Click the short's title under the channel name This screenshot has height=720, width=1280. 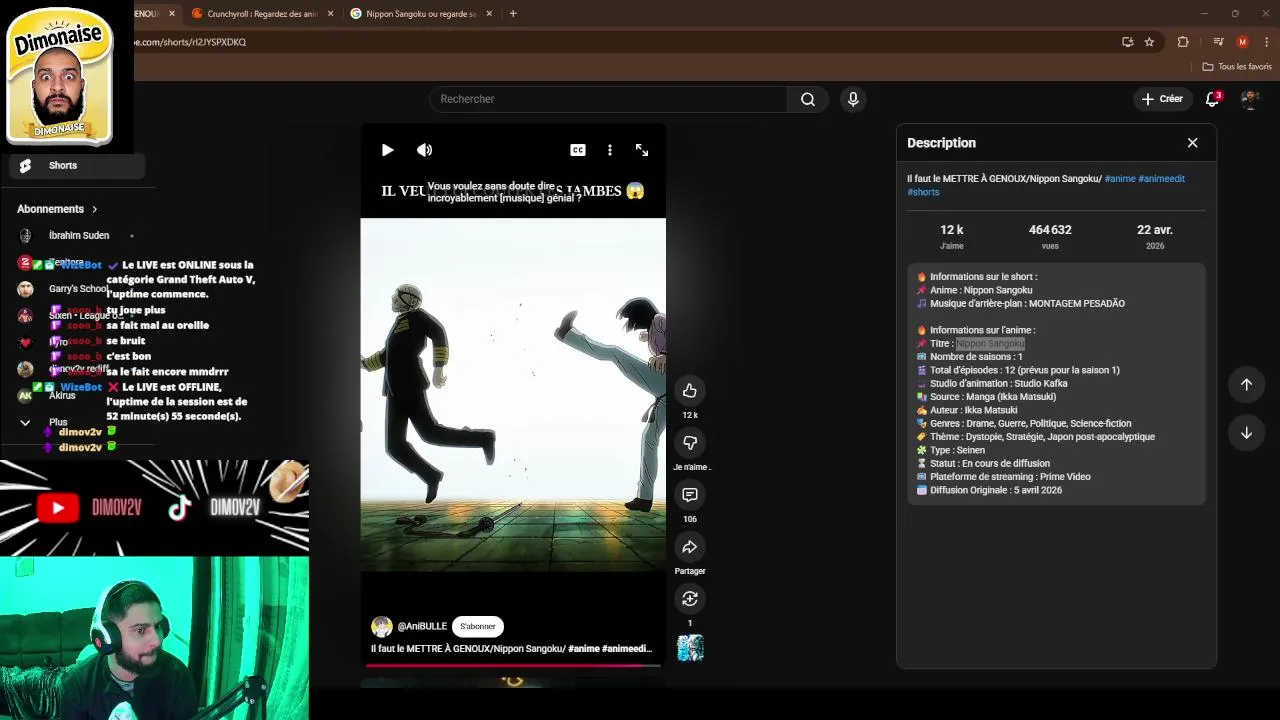pos(511,649)
